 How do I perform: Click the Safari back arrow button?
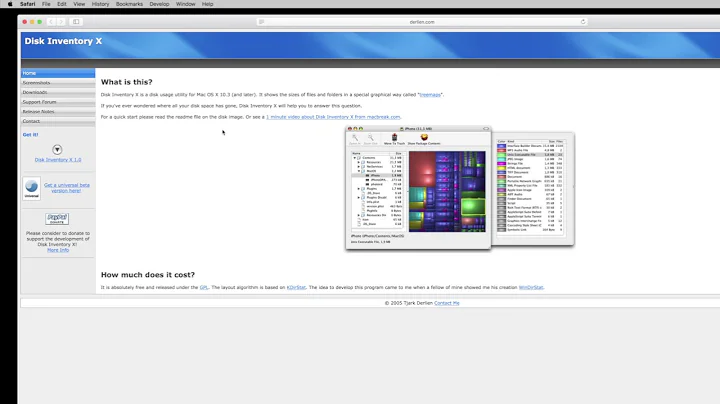pos(51,22)
